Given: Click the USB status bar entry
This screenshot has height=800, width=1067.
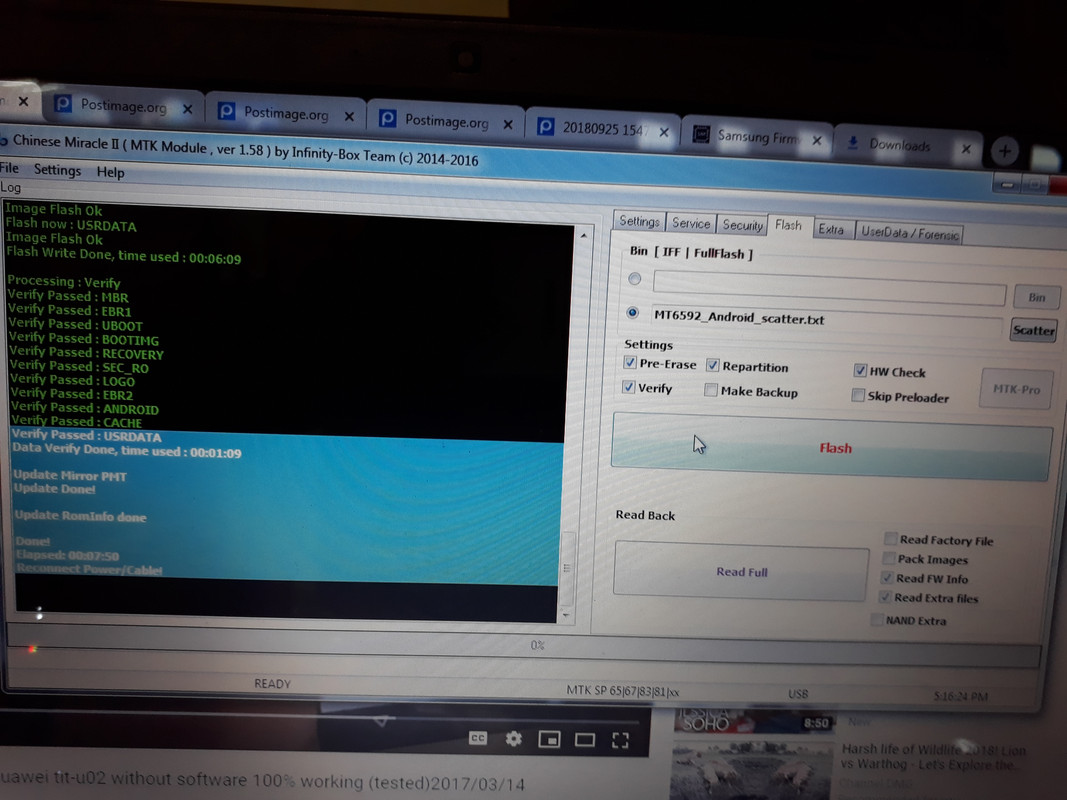Looking at the screenshot, I should tap(798, 693).
